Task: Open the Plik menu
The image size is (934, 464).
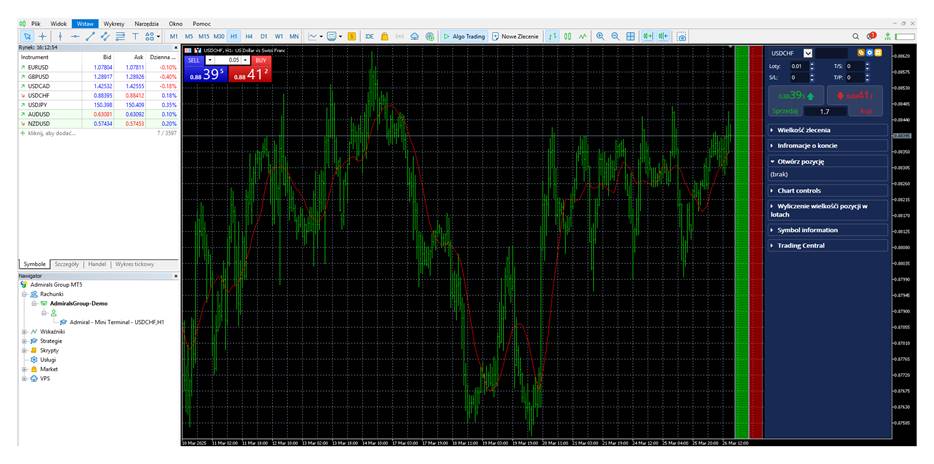Action: [x=36, y=24]
